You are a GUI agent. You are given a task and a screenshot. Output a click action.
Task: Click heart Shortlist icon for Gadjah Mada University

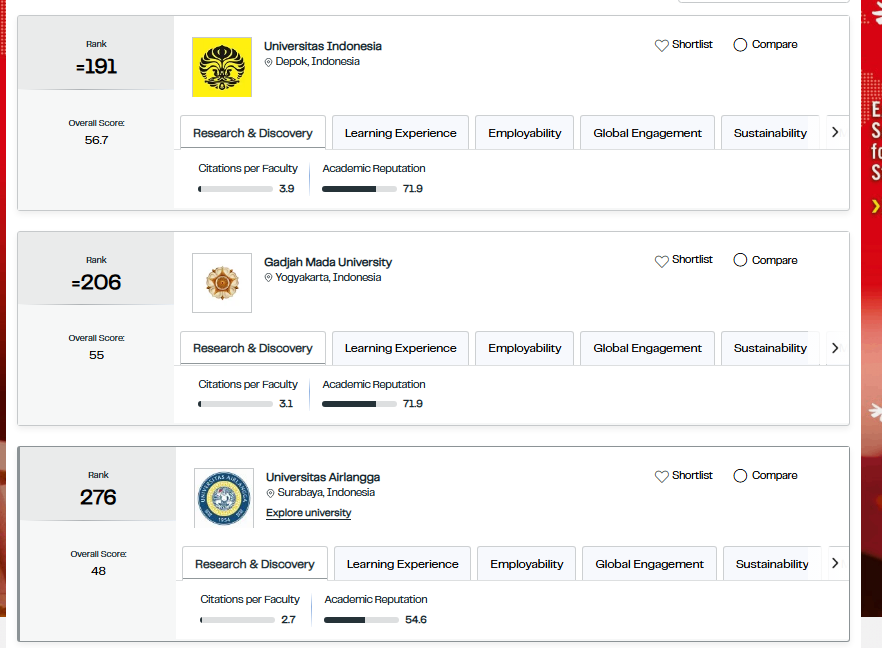pyautogui.click(x=662, y=261)
